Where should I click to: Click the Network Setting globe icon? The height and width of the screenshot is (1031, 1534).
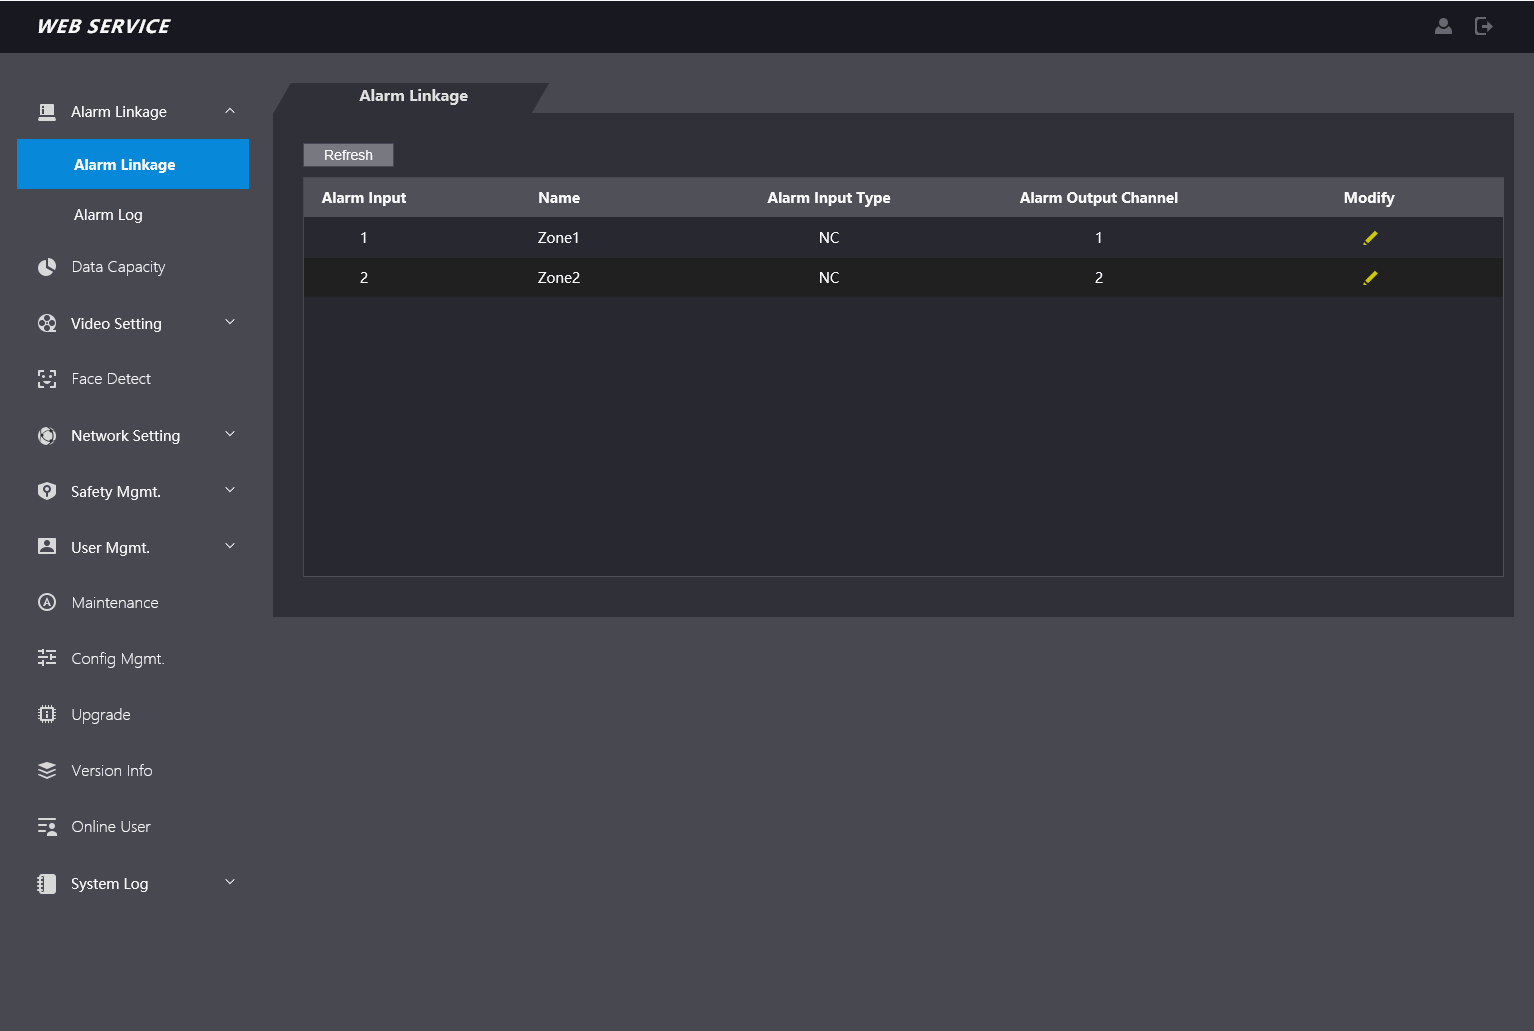click(x=47, y=435)
